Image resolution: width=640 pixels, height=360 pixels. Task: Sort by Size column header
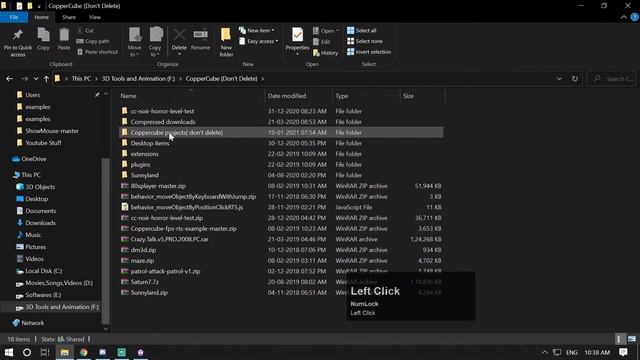click(422, 96)
